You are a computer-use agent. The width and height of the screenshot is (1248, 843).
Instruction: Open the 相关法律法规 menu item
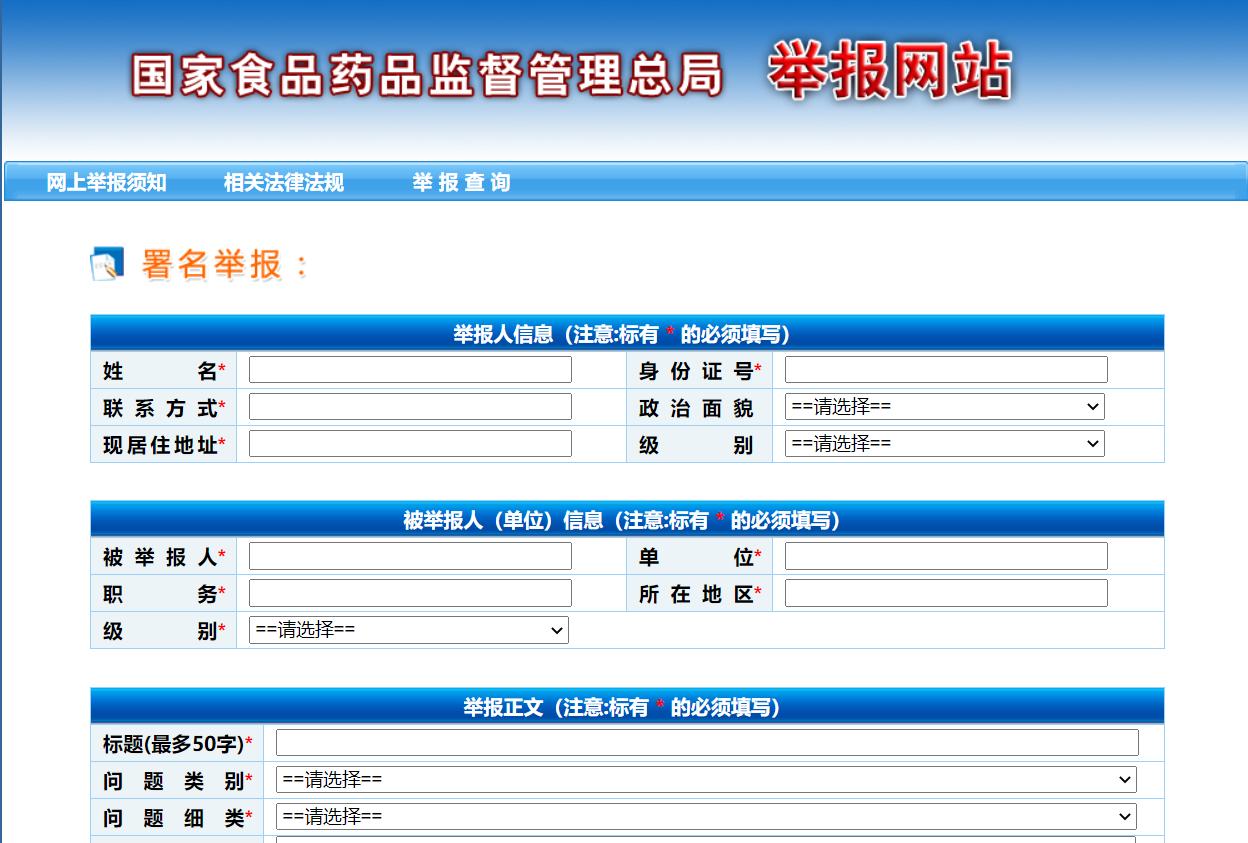(x=284, y=183)
